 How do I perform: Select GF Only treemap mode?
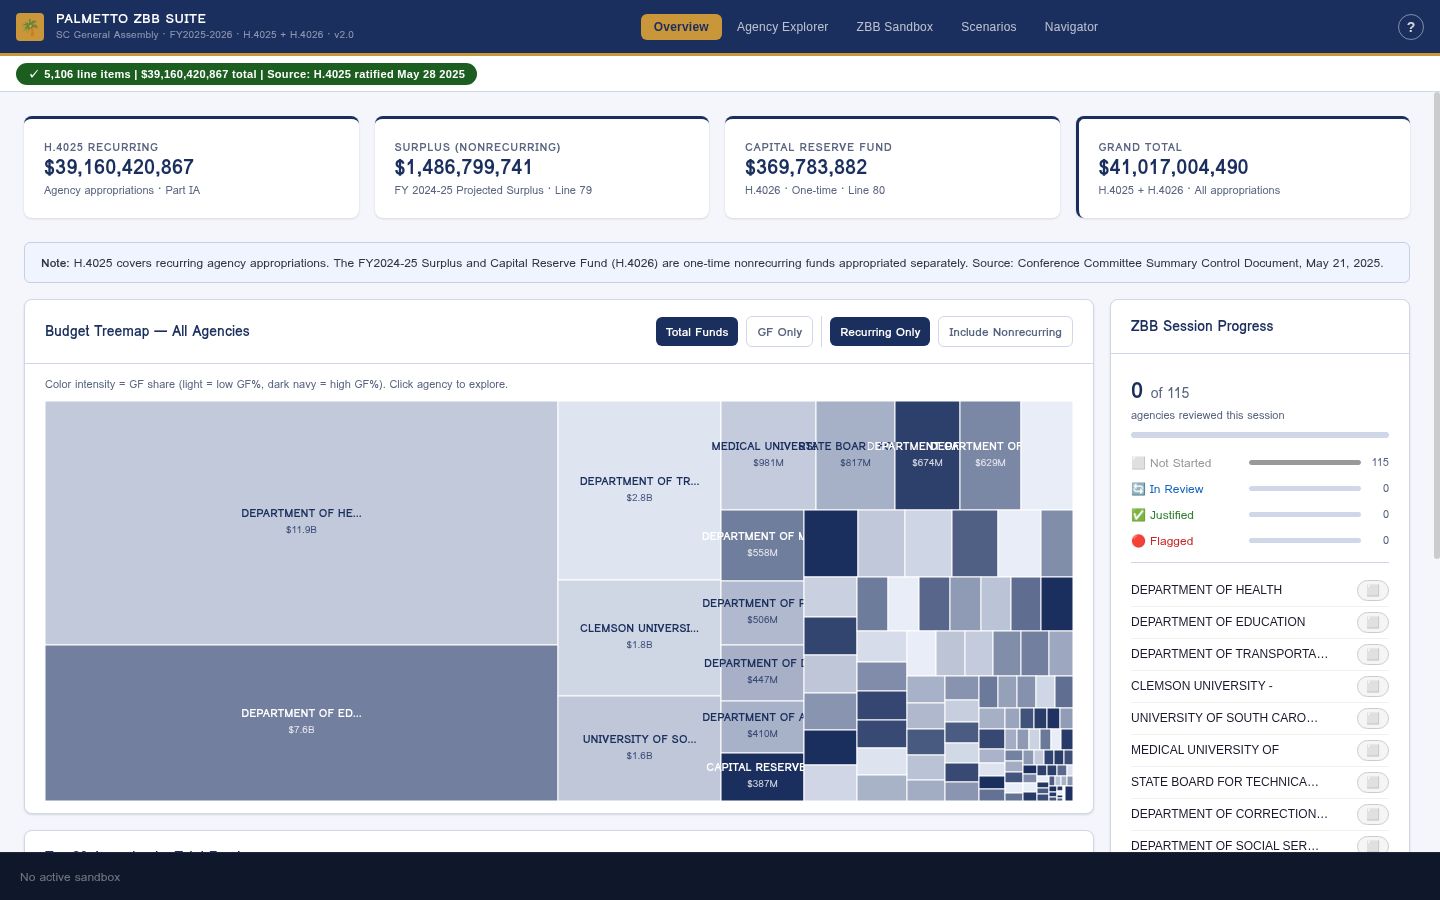click(x=779, y=332)
